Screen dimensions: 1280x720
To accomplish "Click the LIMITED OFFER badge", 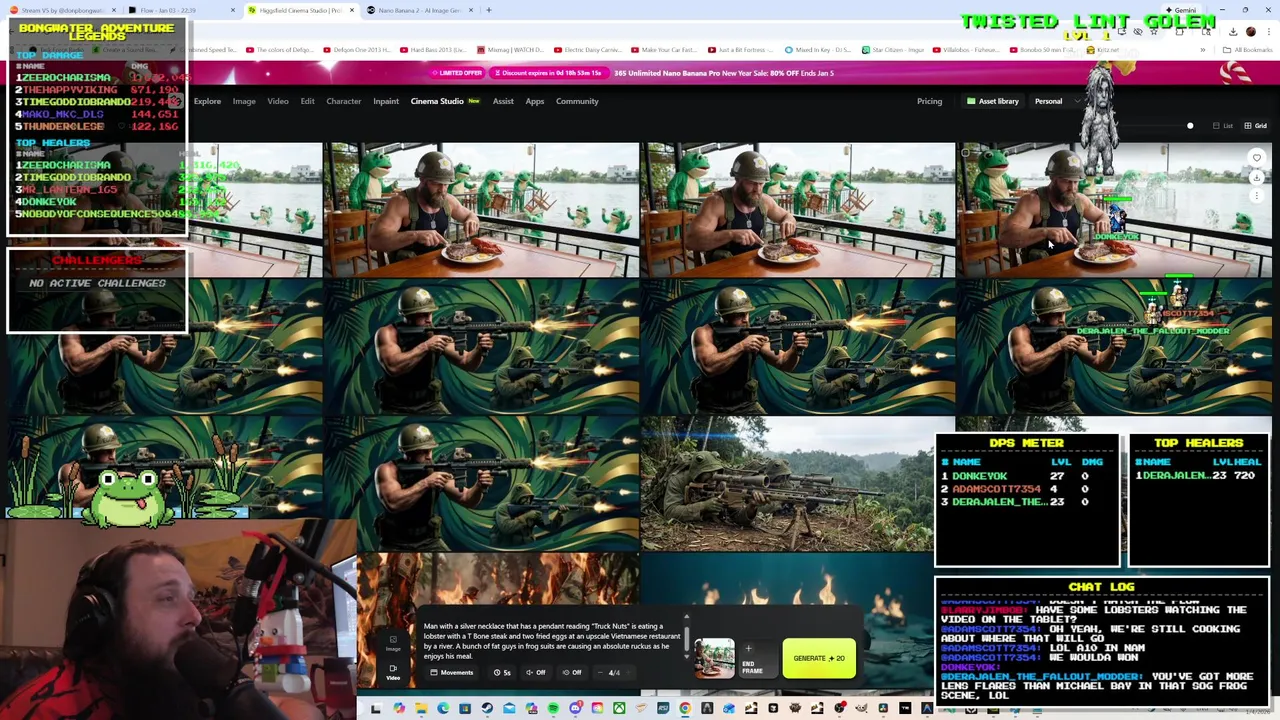I will click(458, 73).
